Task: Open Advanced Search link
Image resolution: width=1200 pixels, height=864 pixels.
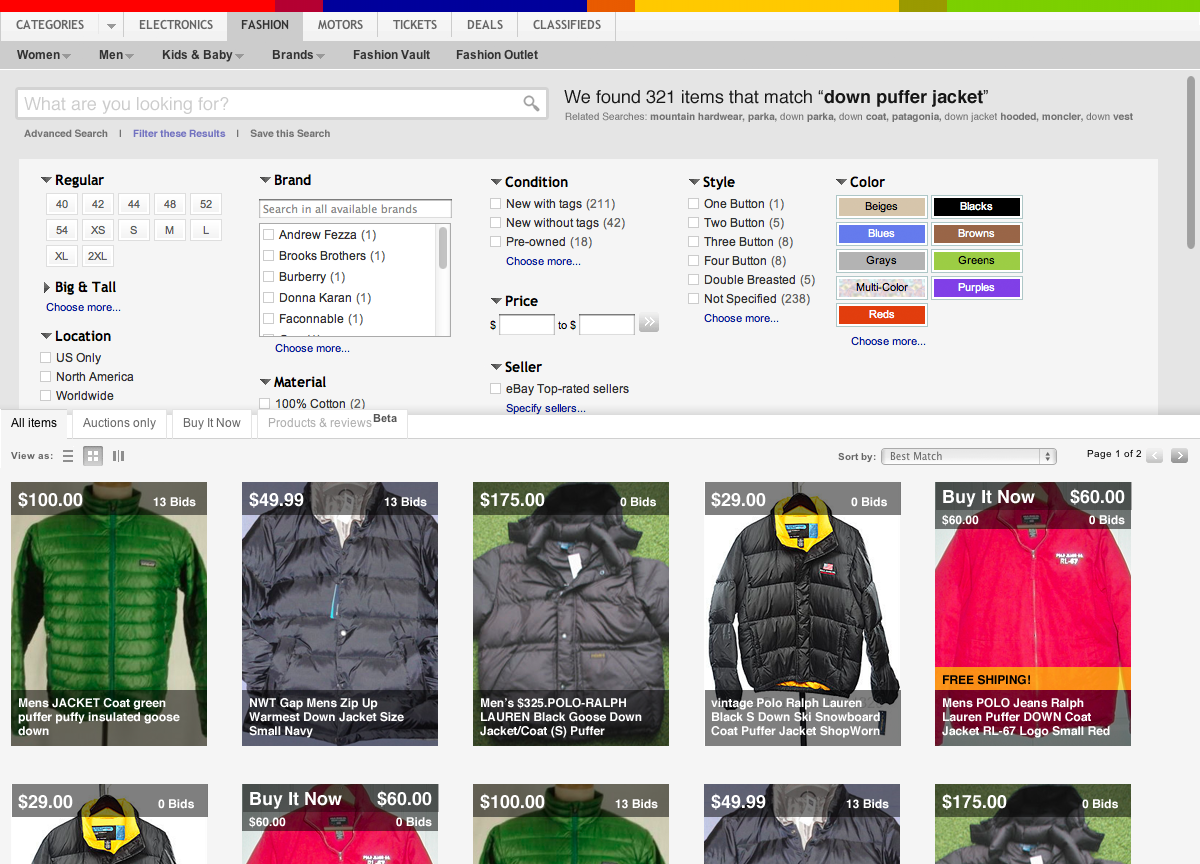Action: 66,134
